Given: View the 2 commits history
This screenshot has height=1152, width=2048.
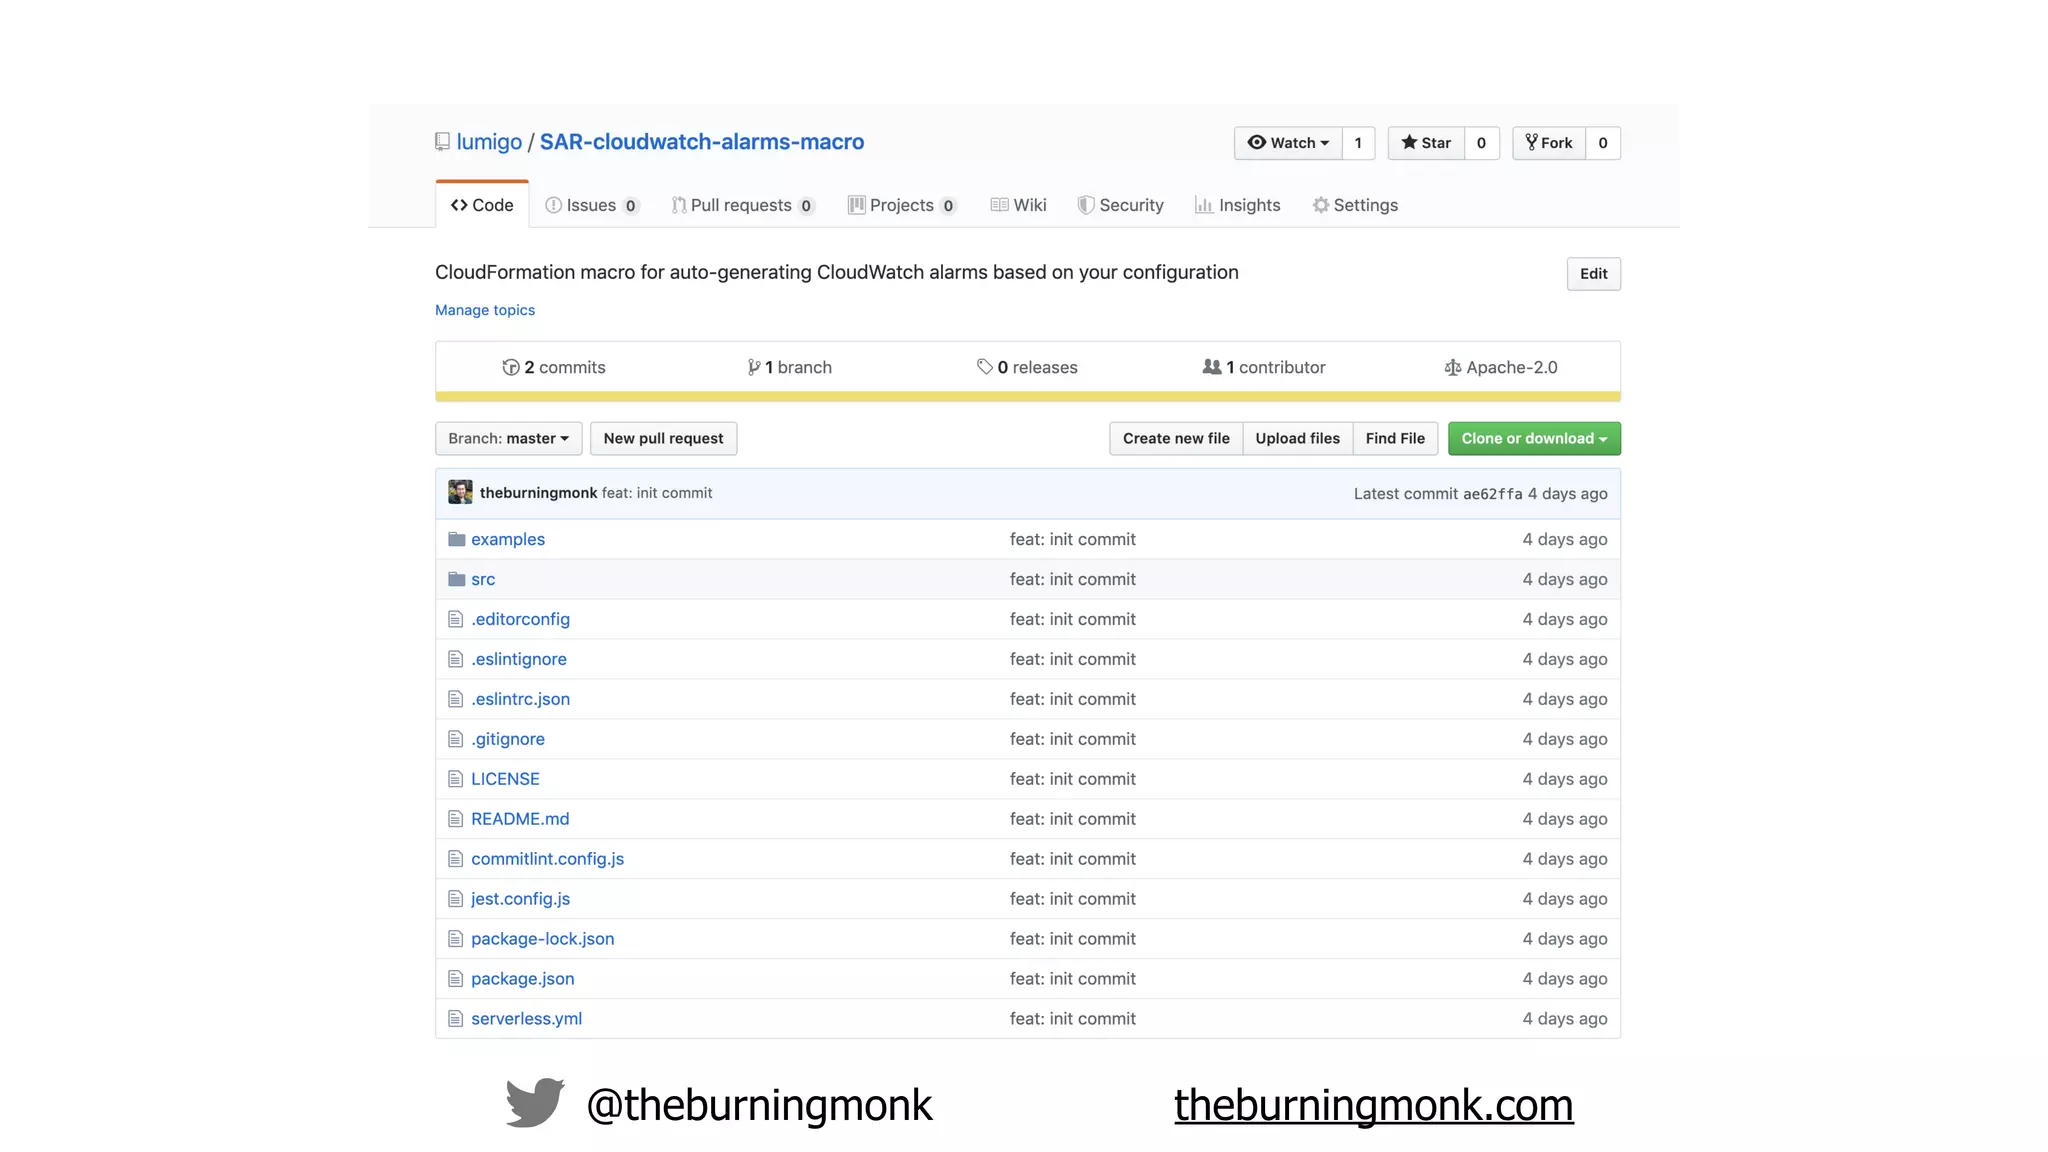Looking at the screenshot, I should [x=554, y=367].
